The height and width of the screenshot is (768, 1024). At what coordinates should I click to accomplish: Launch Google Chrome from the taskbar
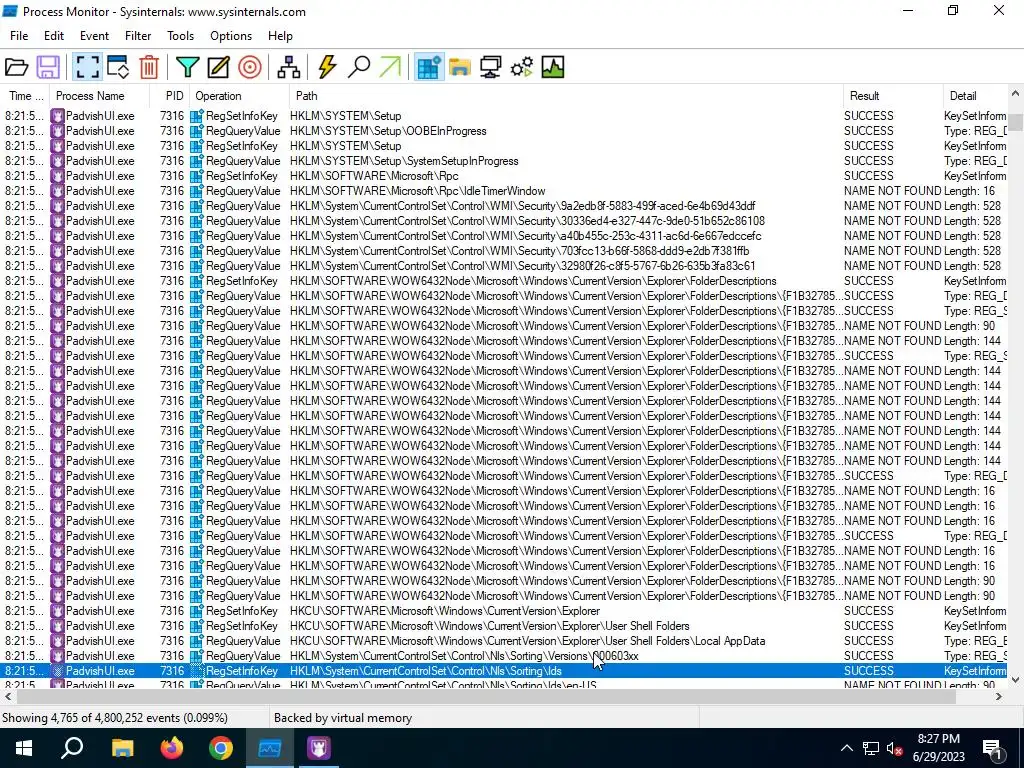pyautogui.click(x=221, y=748)
